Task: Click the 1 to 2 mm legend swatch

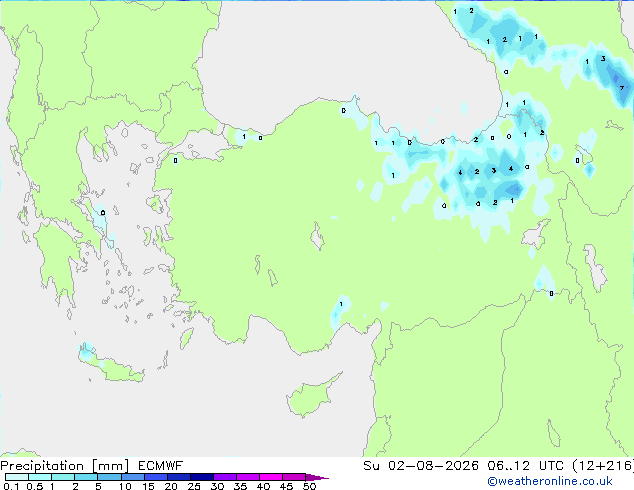Action: (x=63, y=477)
